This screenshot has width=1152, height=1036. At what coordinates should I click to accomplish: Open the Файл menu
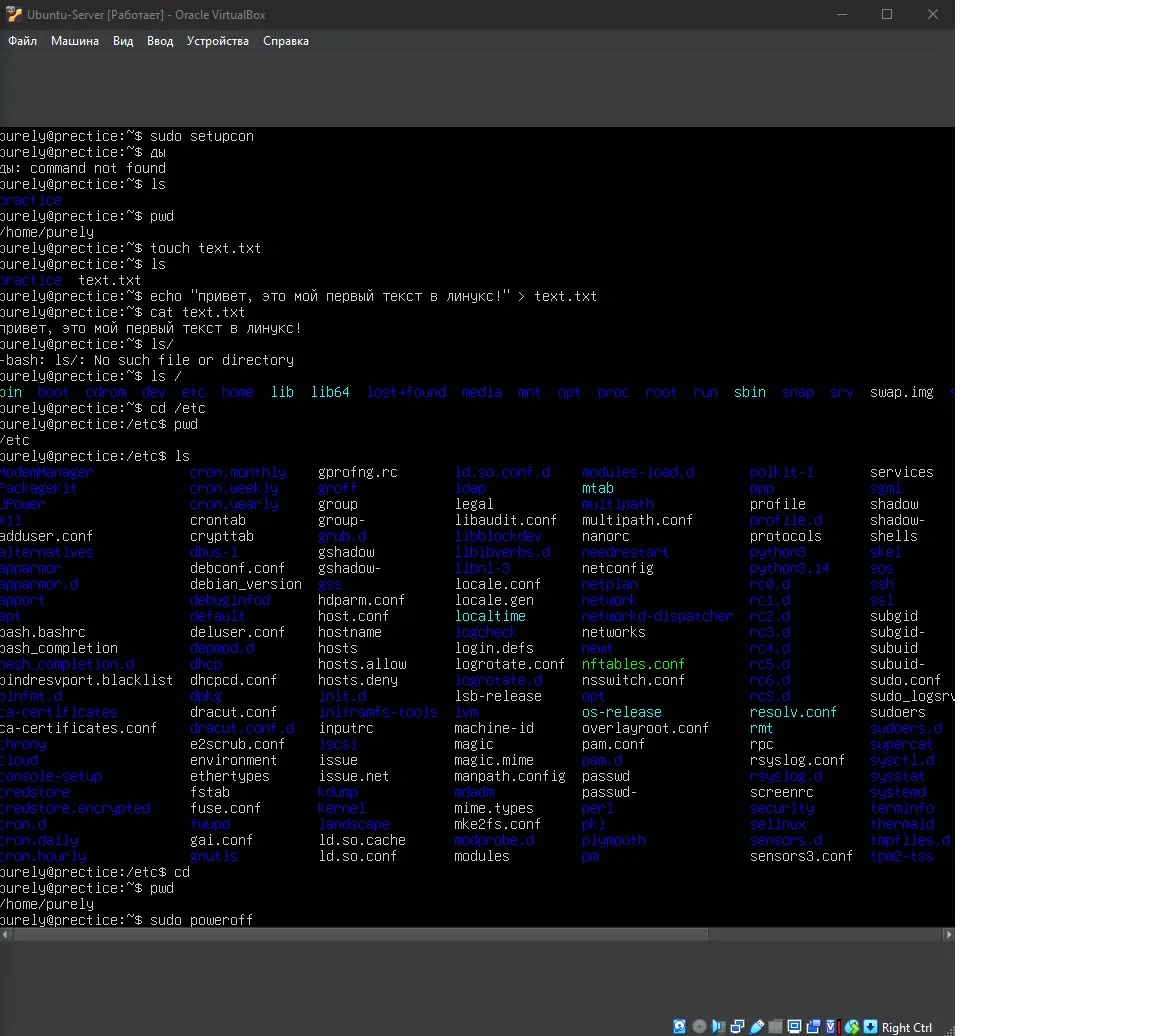(23, 41)
